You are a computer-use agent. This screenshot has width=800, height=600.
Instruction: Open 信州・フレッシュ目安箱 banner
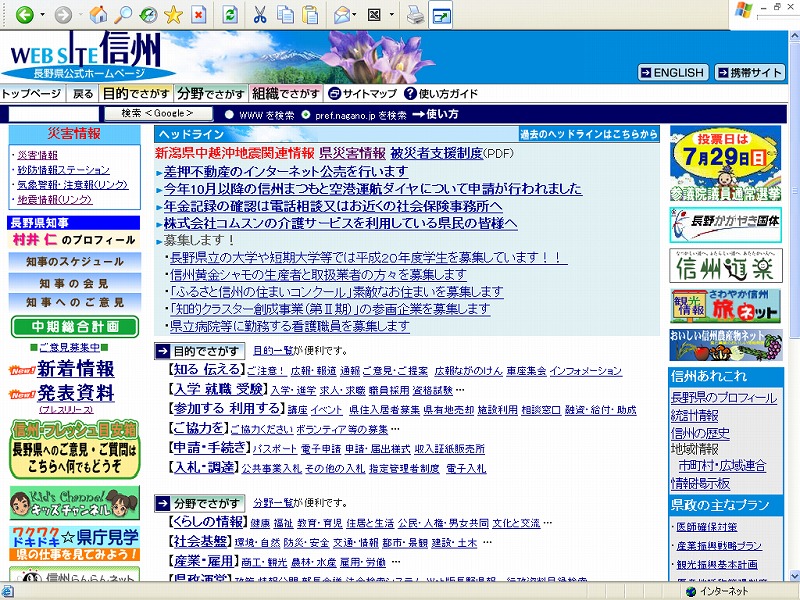point(74,449)
